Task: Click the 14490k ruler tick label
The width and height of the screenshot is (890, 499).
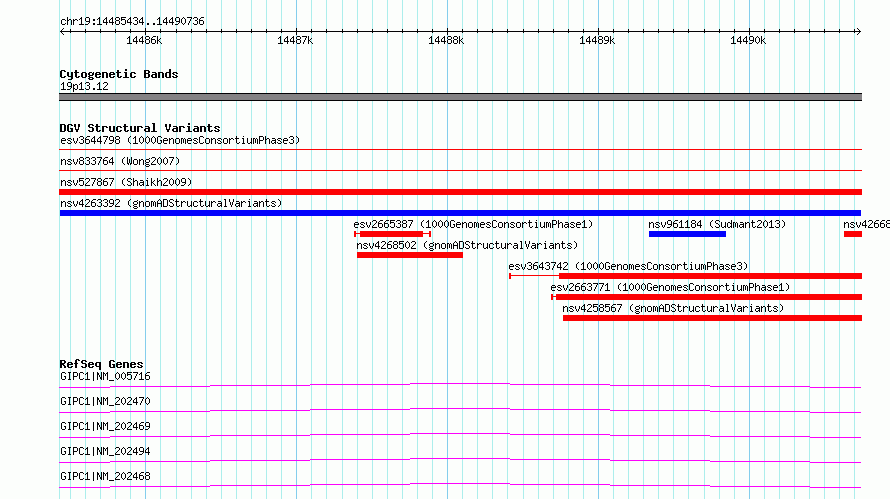Action: point(748,40)
